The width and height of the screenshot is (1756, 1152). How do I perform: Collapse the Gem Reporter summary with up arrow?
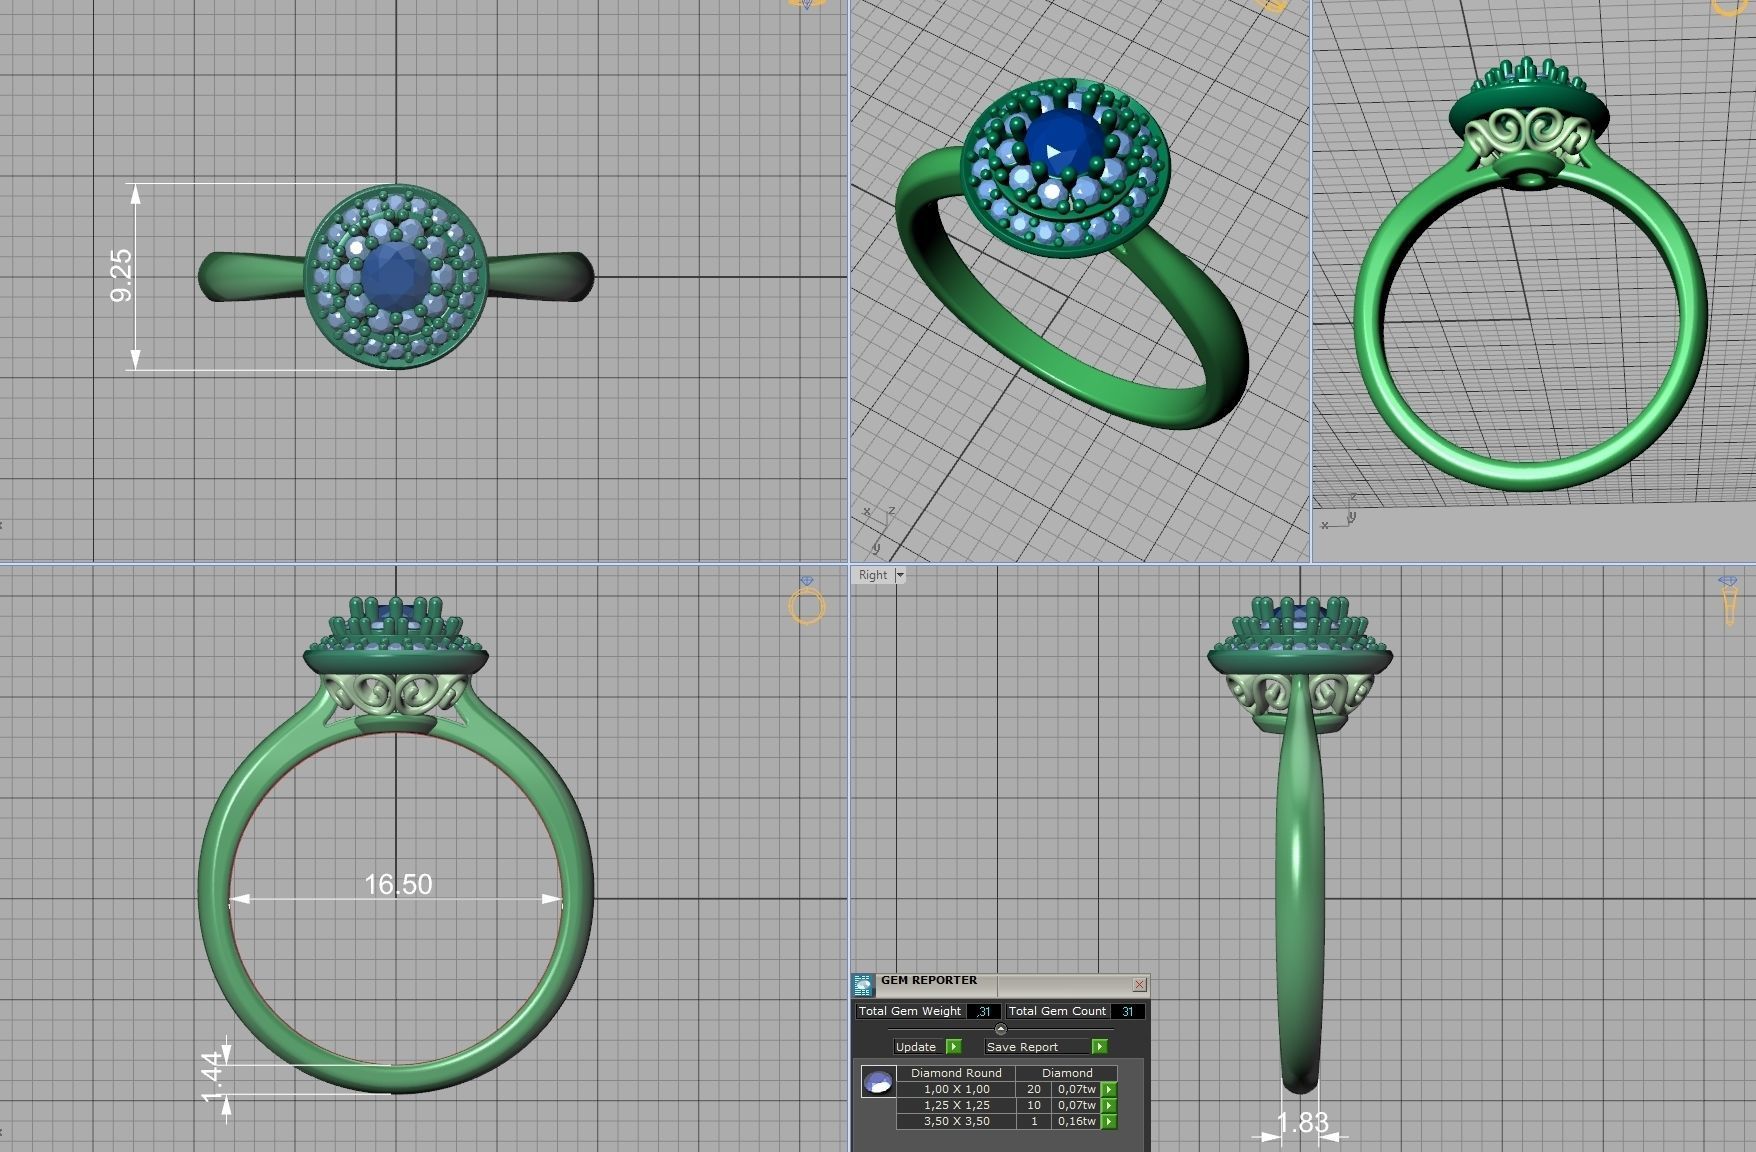pyautogui.click(x=1001, y=1029)
